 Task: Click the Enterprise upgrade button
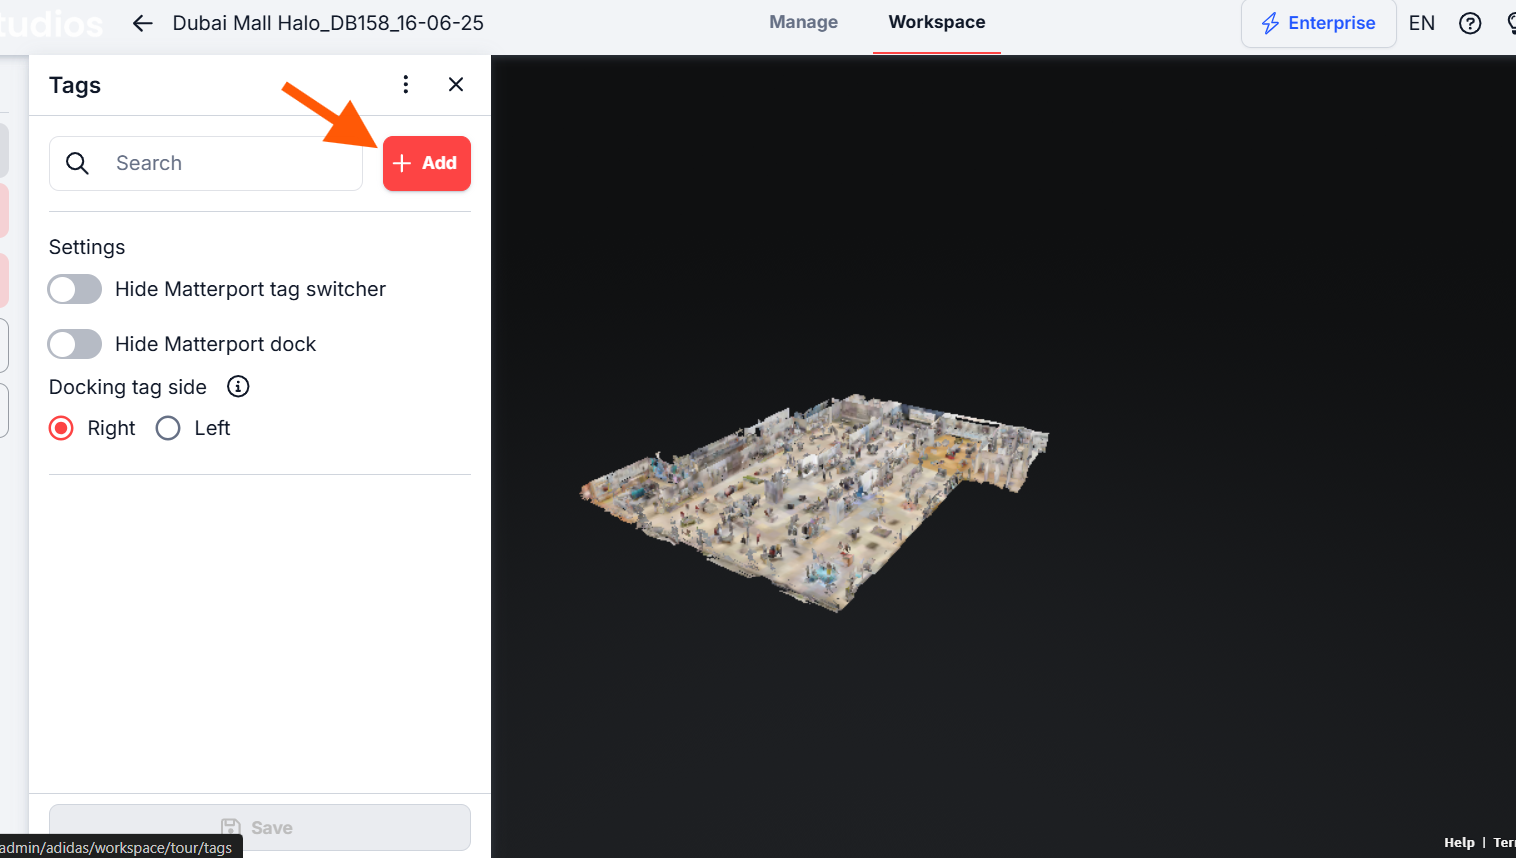point(1318,23)
